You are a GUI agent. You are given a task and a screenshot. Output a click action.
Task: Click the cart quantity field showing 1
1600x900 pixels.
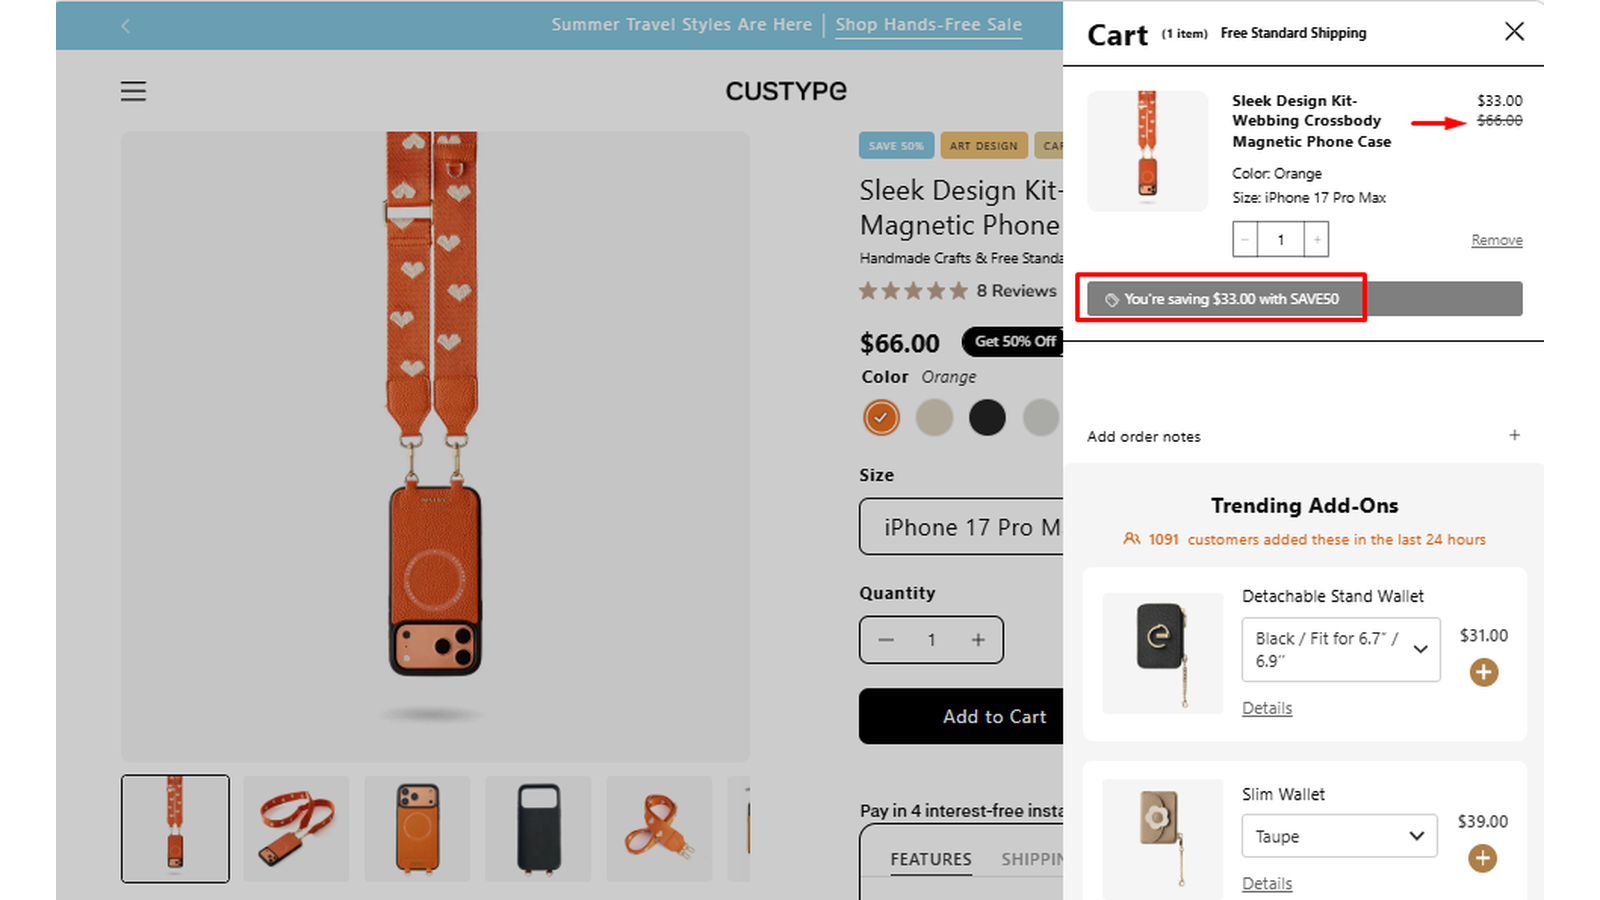(x=1281, y=240)
